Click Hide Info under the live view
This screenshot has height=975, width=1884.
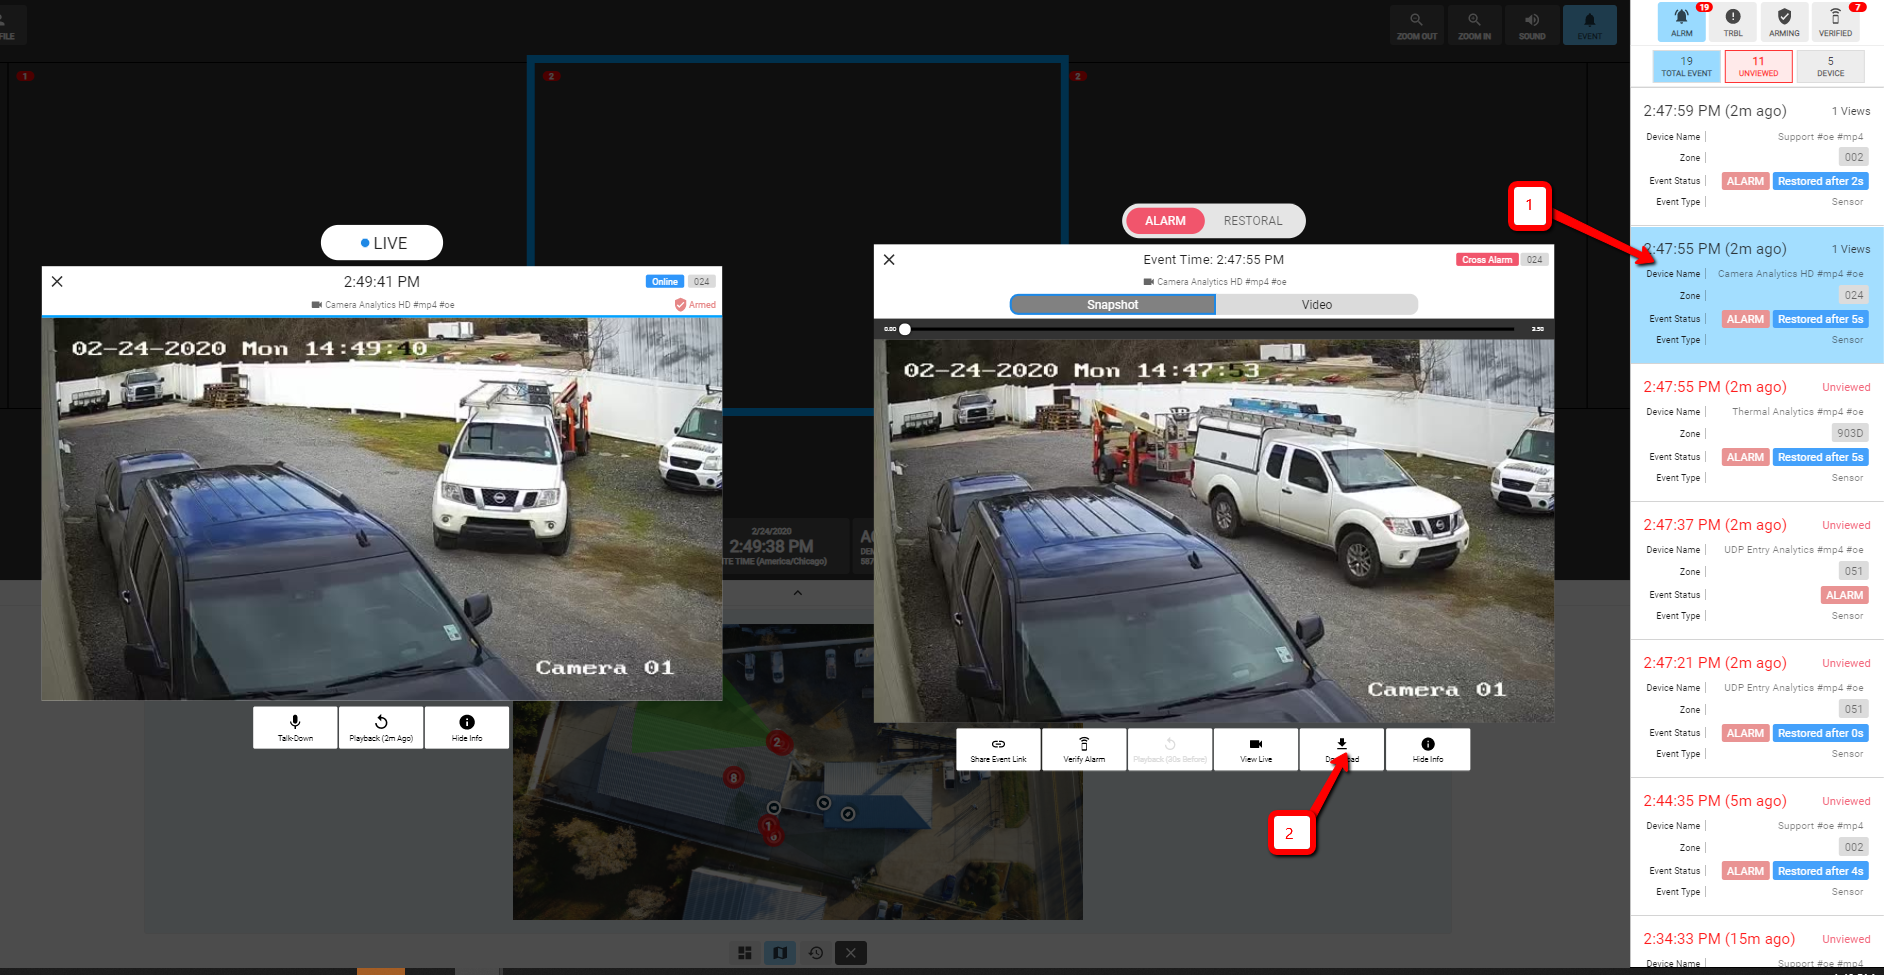click(467, 727)
